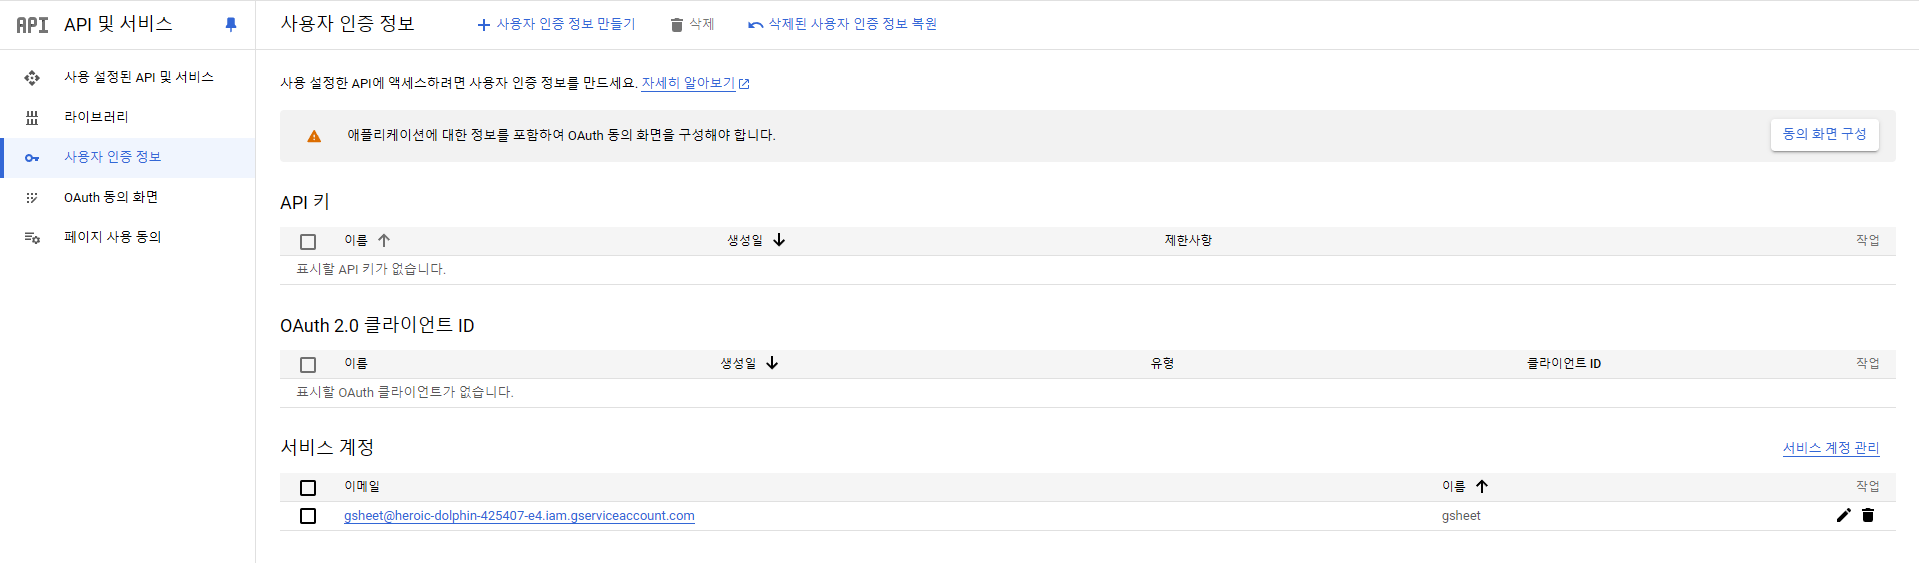1919x563 pixels.
Task: Sort API 키 table by 이름 arrow
Action: click(384, 240)
